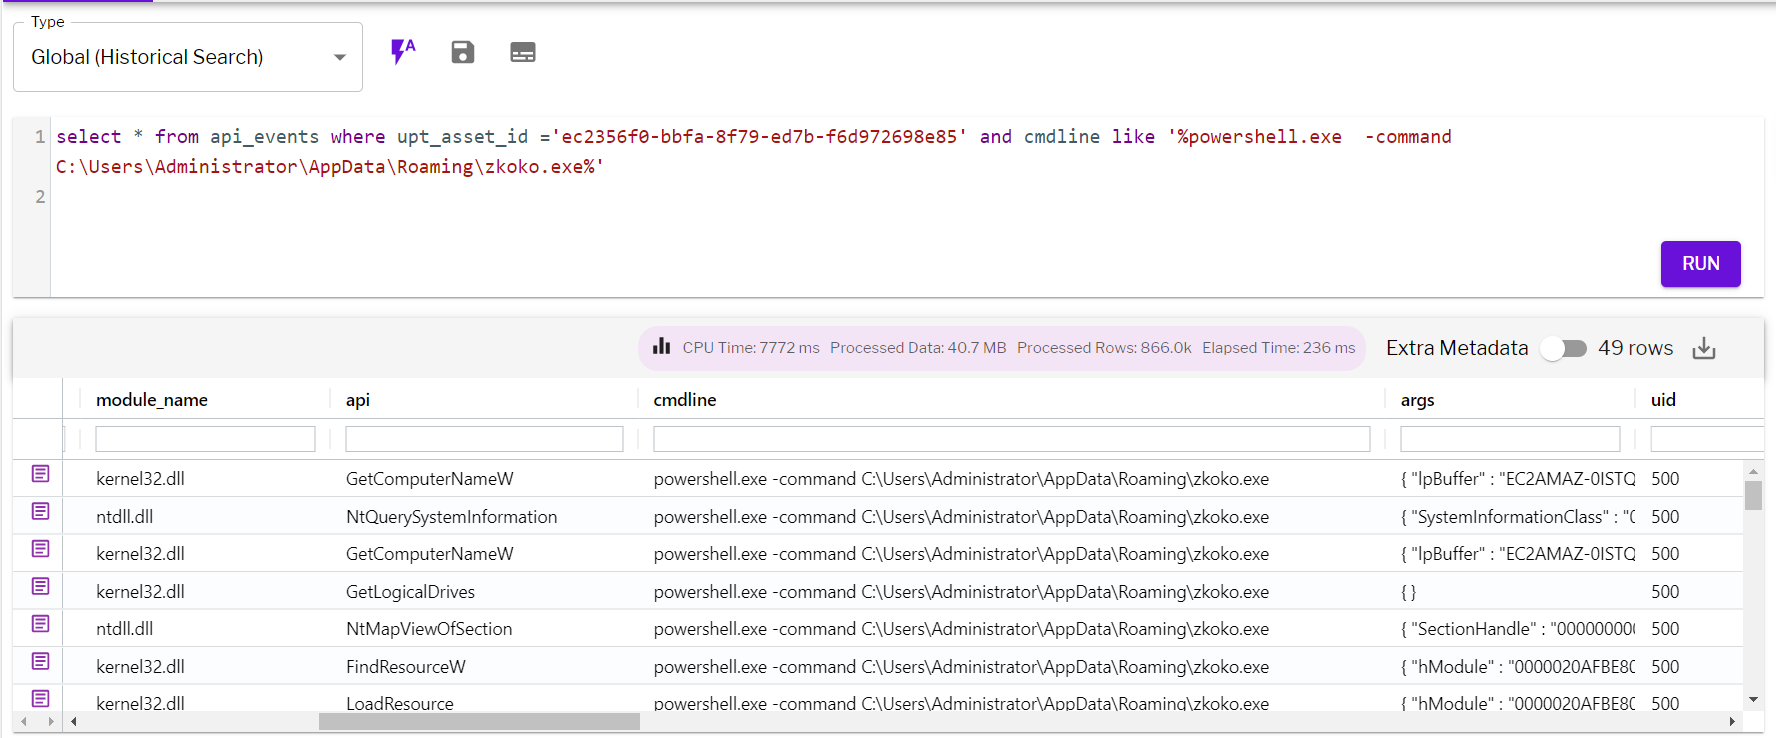Click the vertical scrollbar down arrow
This screenshot has height=738, width=1776.
pyautogui.click(x=1753, y=700)
